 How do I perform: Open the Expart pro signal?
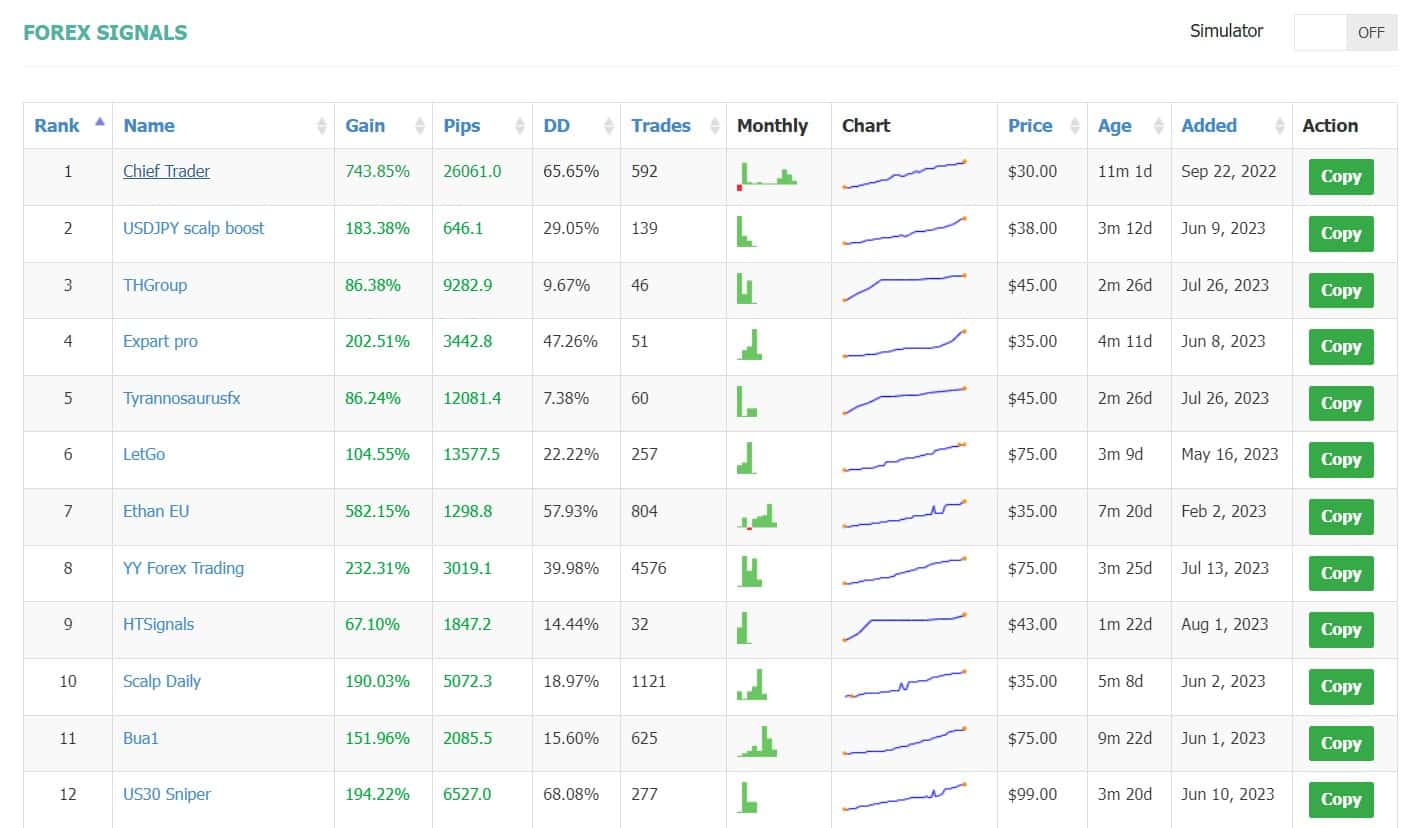[x=160, y=341]
